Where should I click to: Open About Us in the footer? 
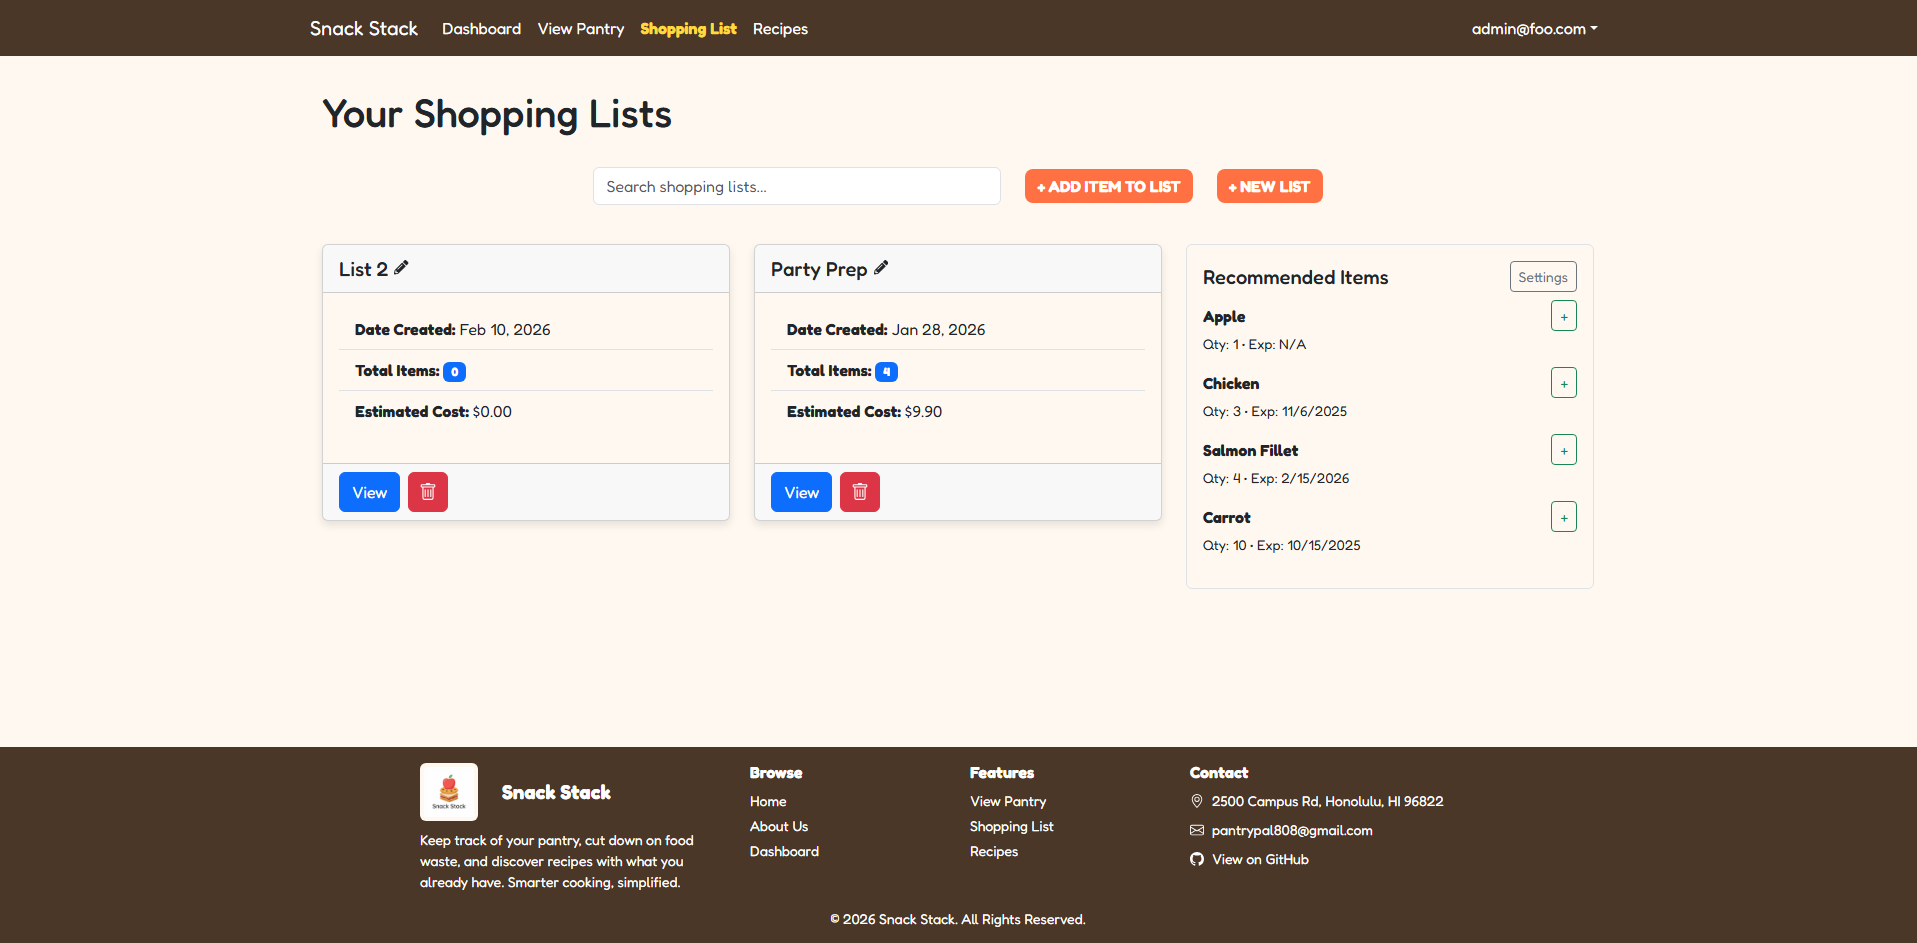point(778,826)
